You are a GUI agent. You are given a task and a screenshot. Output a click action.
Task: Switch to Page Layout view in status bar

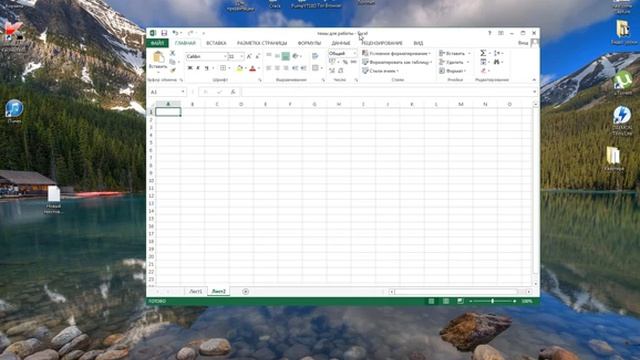[x=446, y=301]
